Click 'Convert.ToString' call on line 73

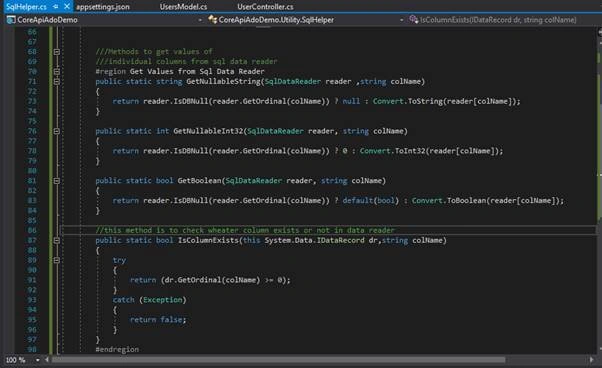click(408, 101)
